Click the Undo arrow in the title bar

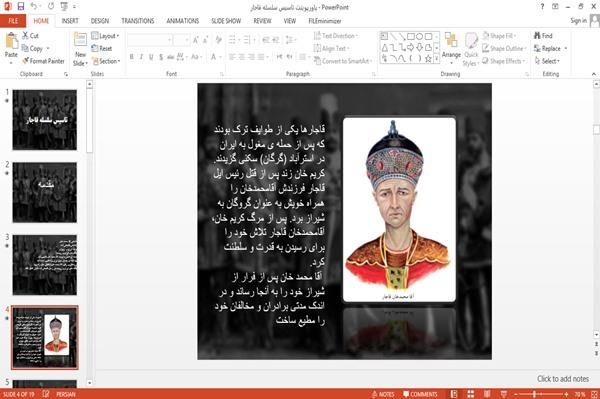point(34,6)
